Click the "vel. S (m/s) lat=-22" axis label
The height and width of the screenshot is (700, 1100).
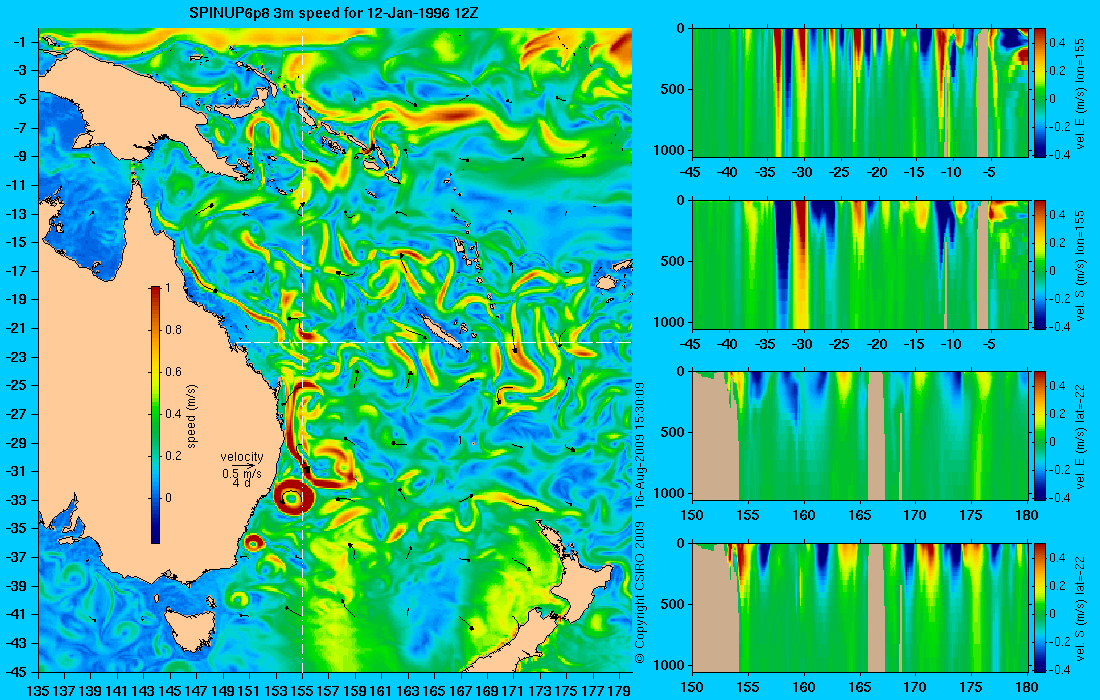[1080, 607]
